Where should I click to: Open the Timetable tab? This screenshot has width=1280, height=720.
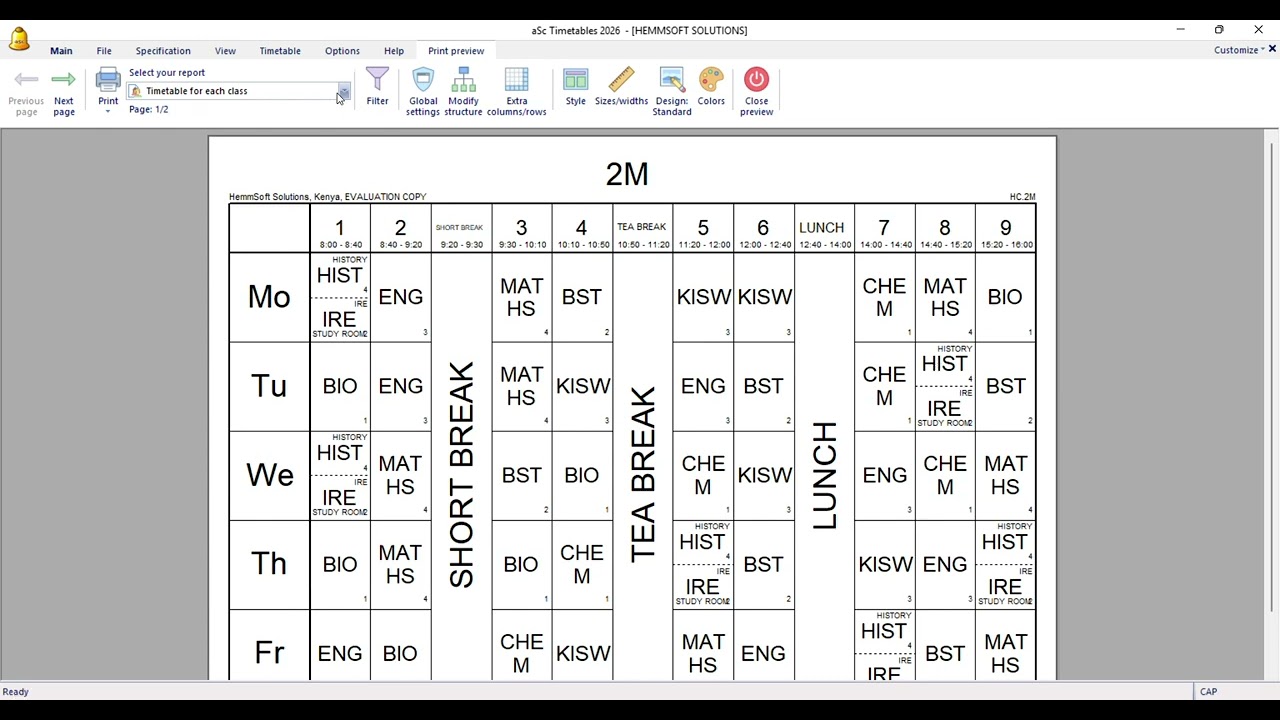coord(280,51)
